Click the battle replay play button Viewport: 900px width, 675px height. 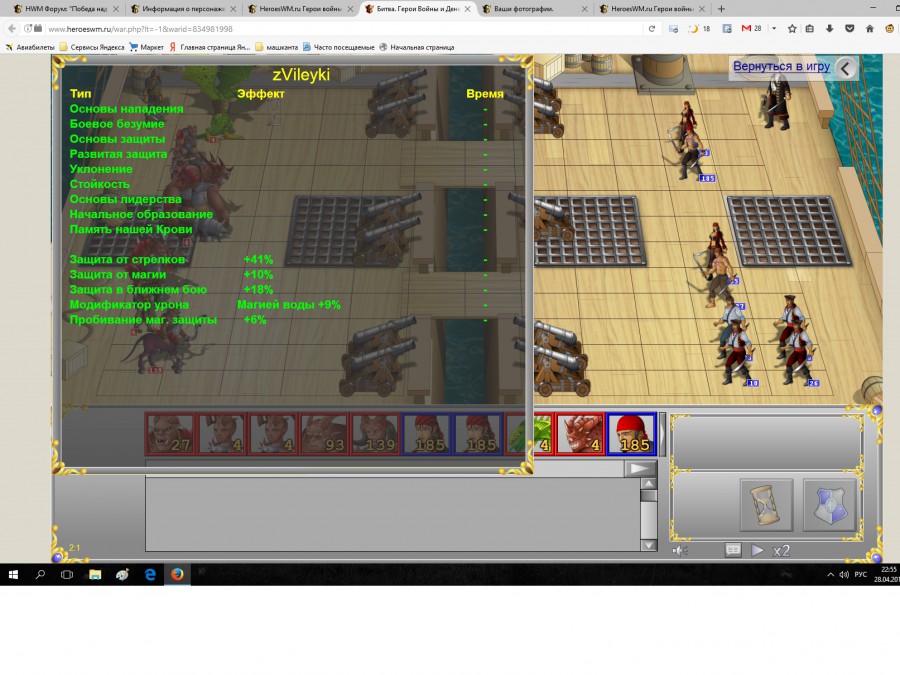pyautogui.click(x=757, y=550)
